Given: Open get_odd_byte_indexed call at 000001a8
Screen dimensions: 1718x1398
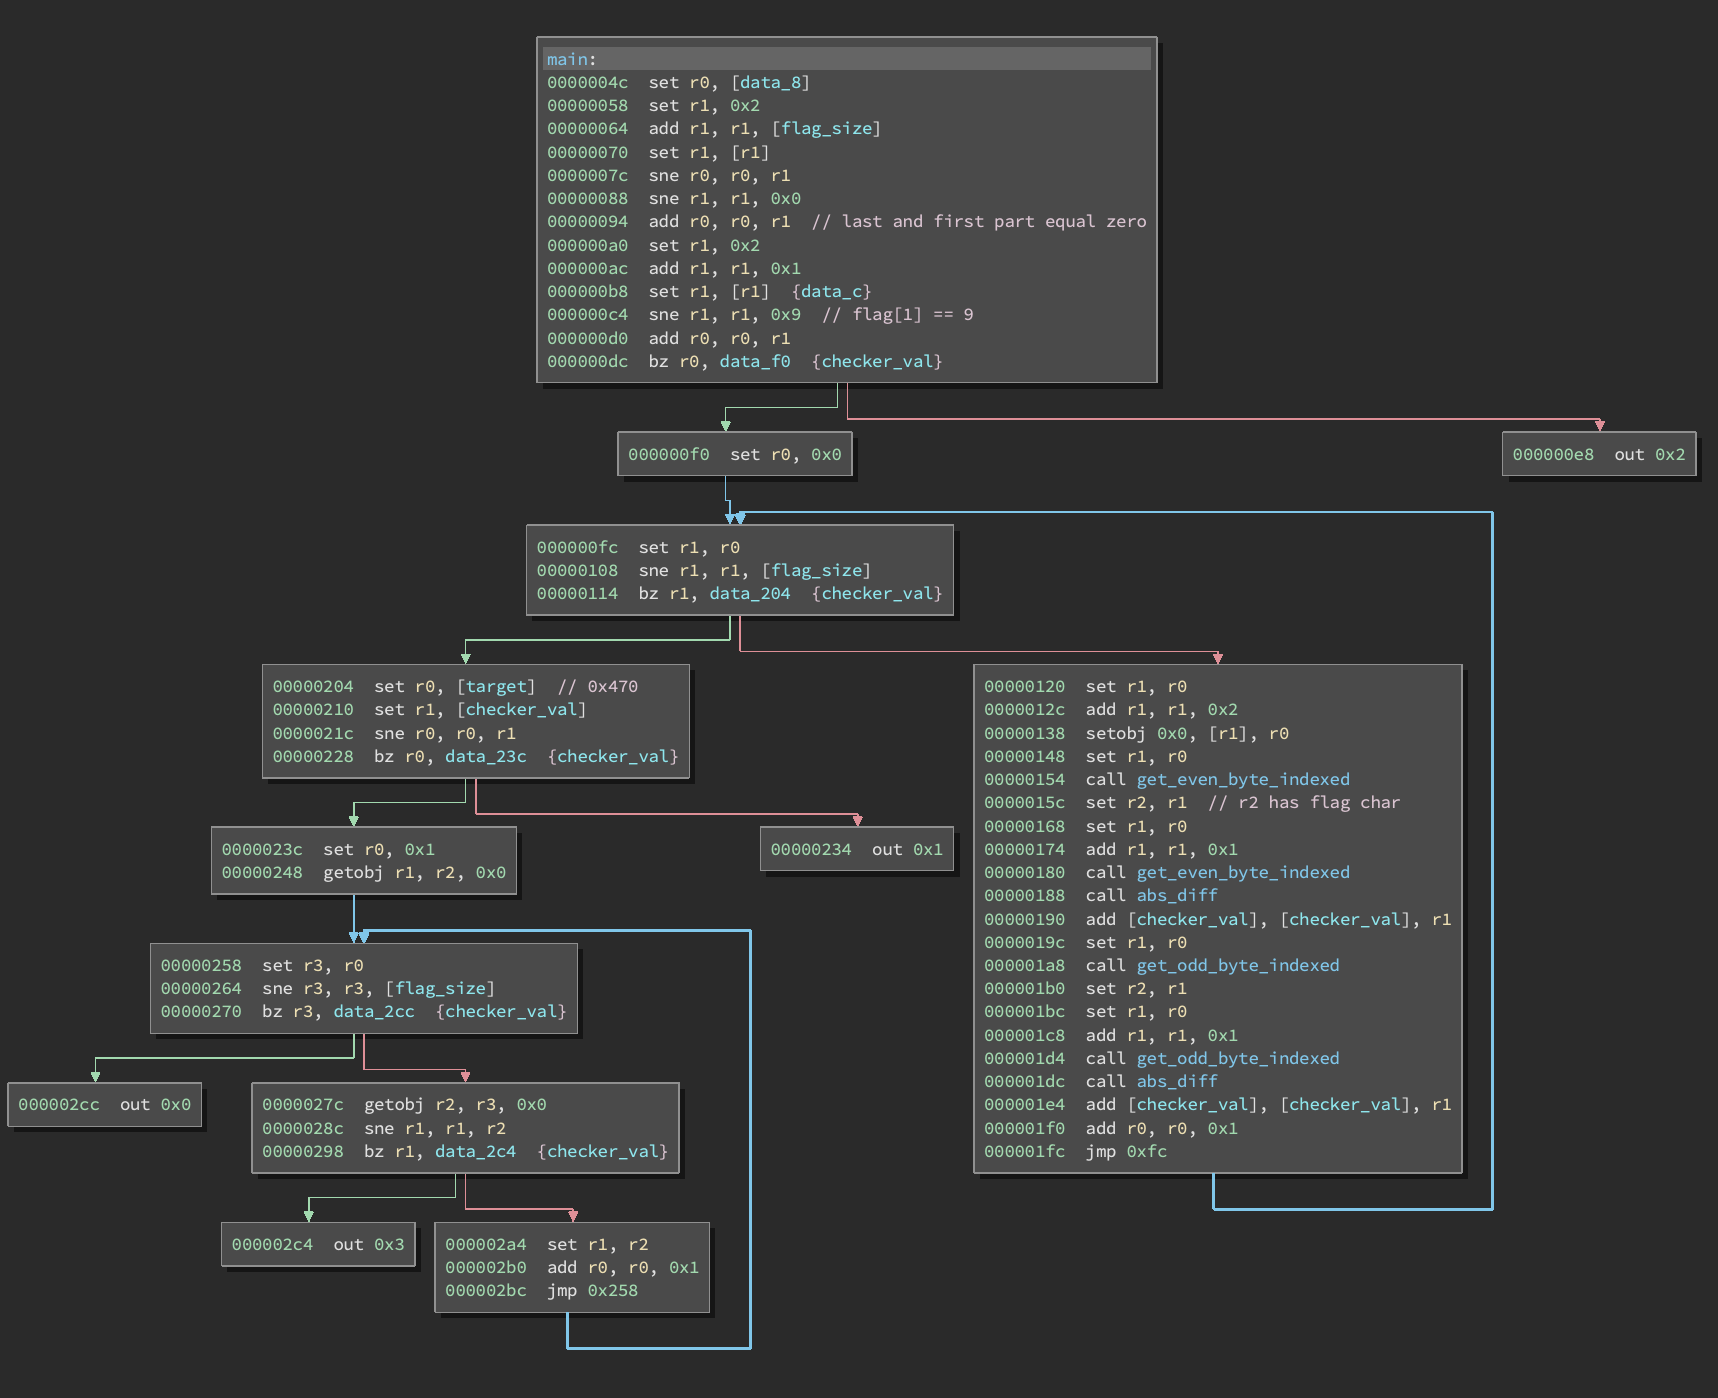Looking at the screenshot, I should click(1237, 965).
